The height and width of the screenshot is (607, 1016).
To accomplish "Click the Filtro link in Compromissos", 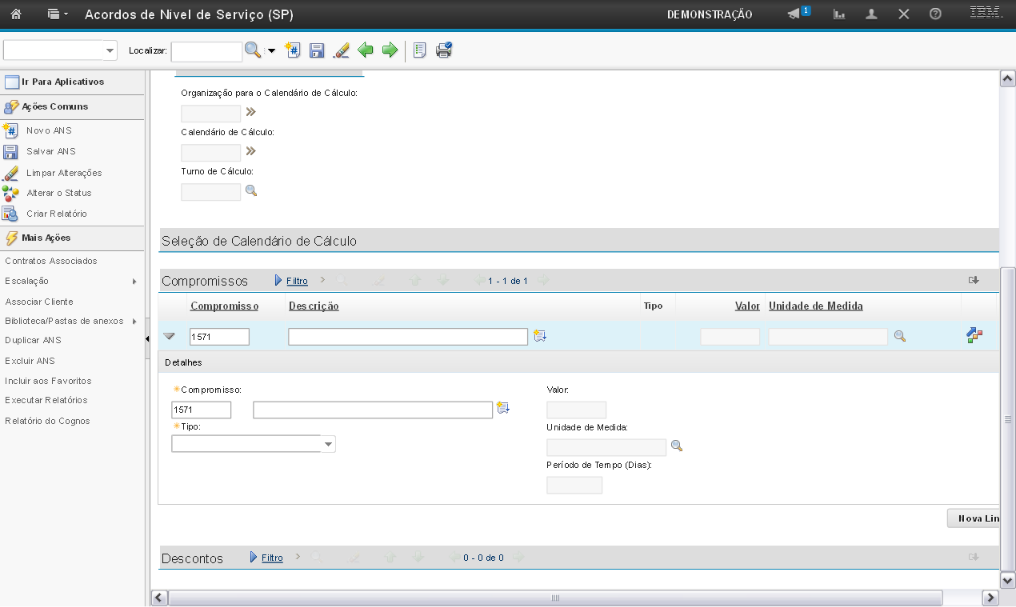I will click(296, 281).
